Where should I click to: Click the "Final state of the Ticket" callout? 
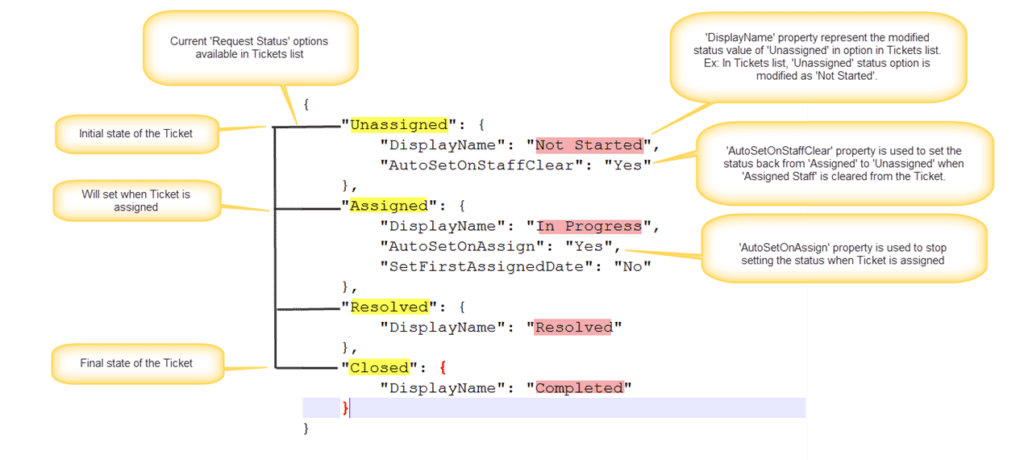click(136, 362)
